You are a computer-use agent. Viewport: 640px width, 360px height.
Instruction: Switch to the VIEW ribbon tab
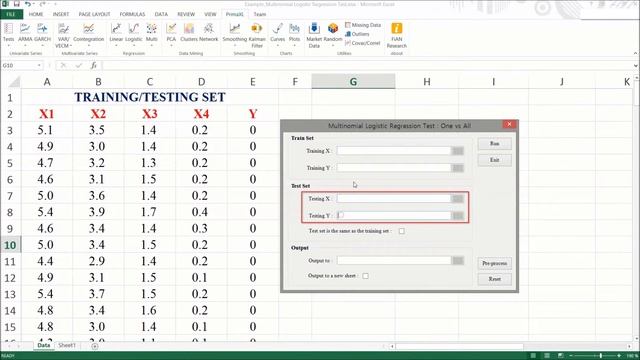[210, 14]
